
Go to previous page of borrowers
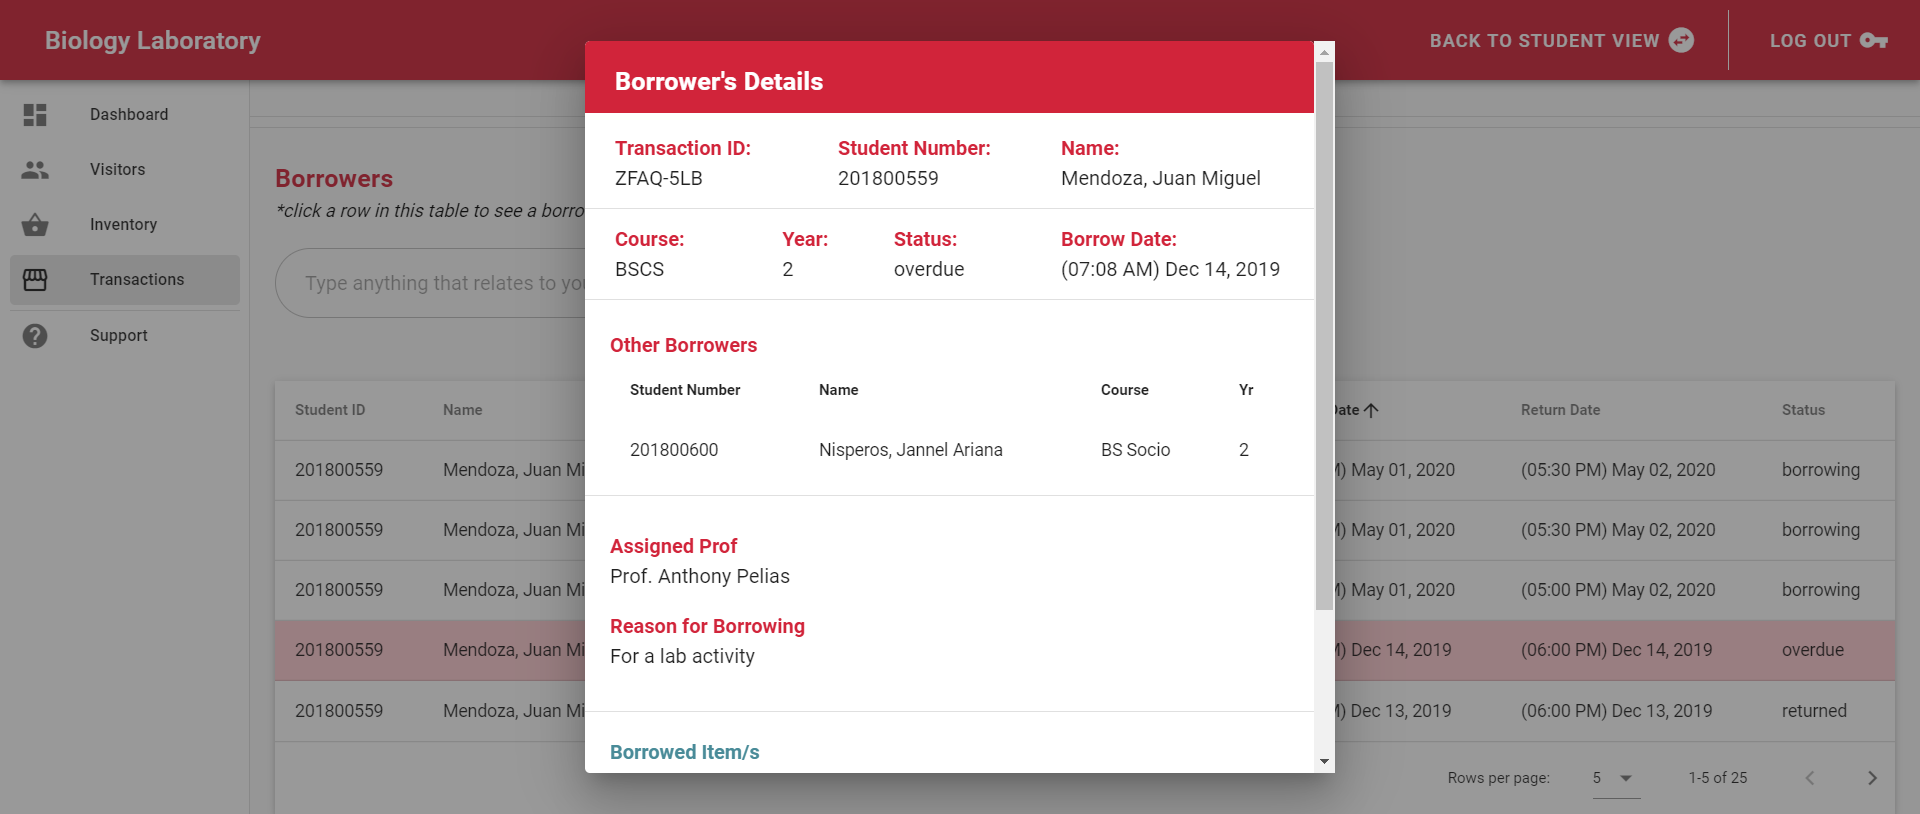pyautogui.click(x=1809, y=778)
